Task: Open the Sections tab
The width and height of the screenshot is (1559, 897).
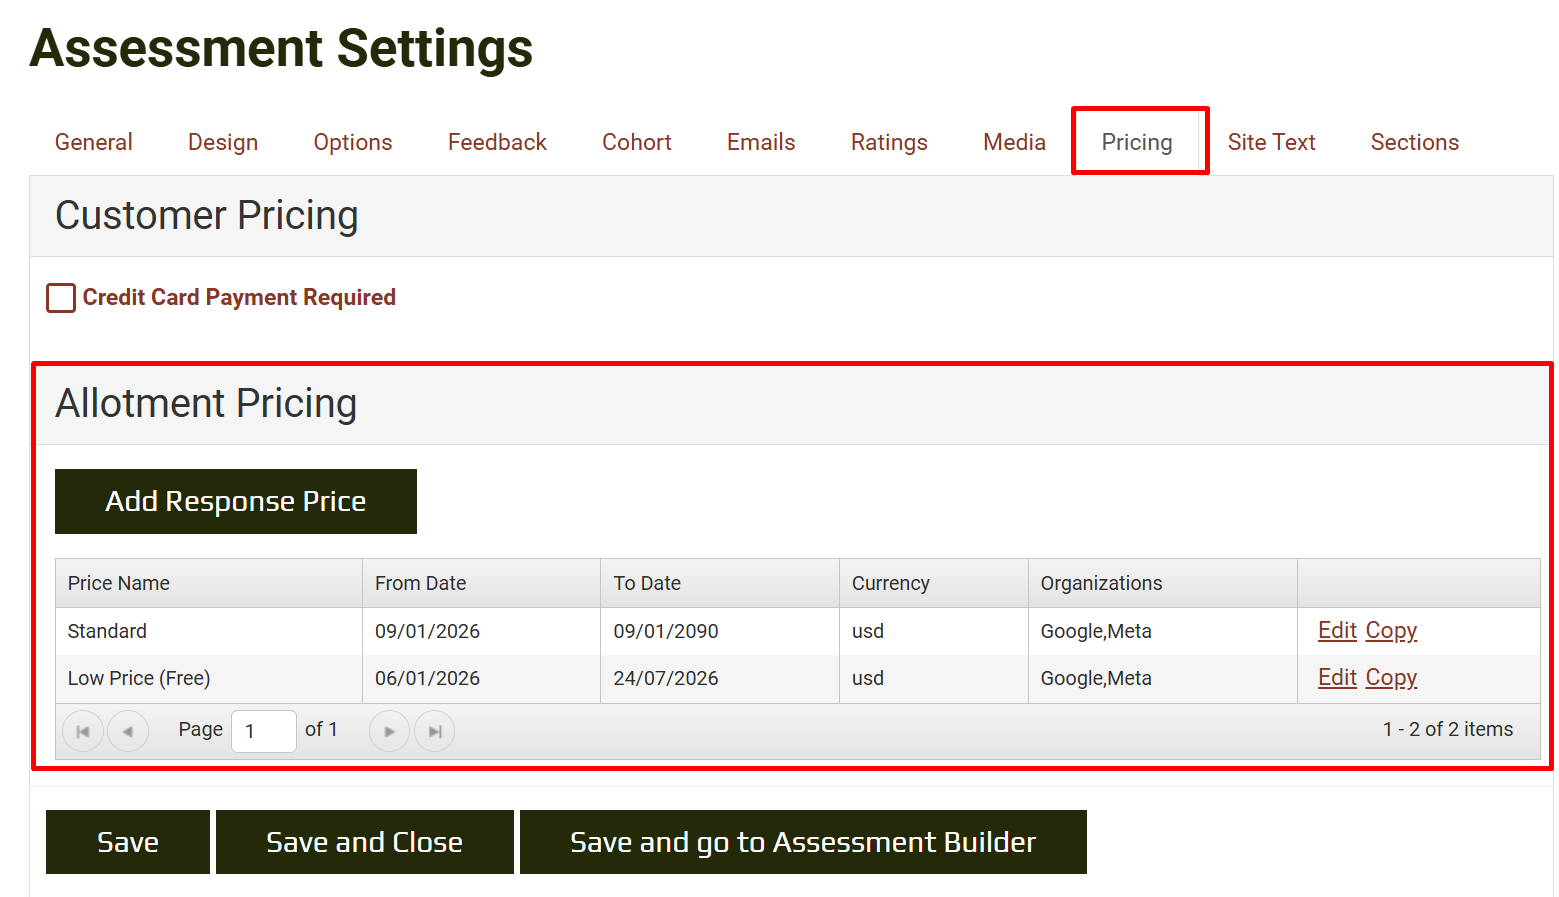Action: [1414, 142]
